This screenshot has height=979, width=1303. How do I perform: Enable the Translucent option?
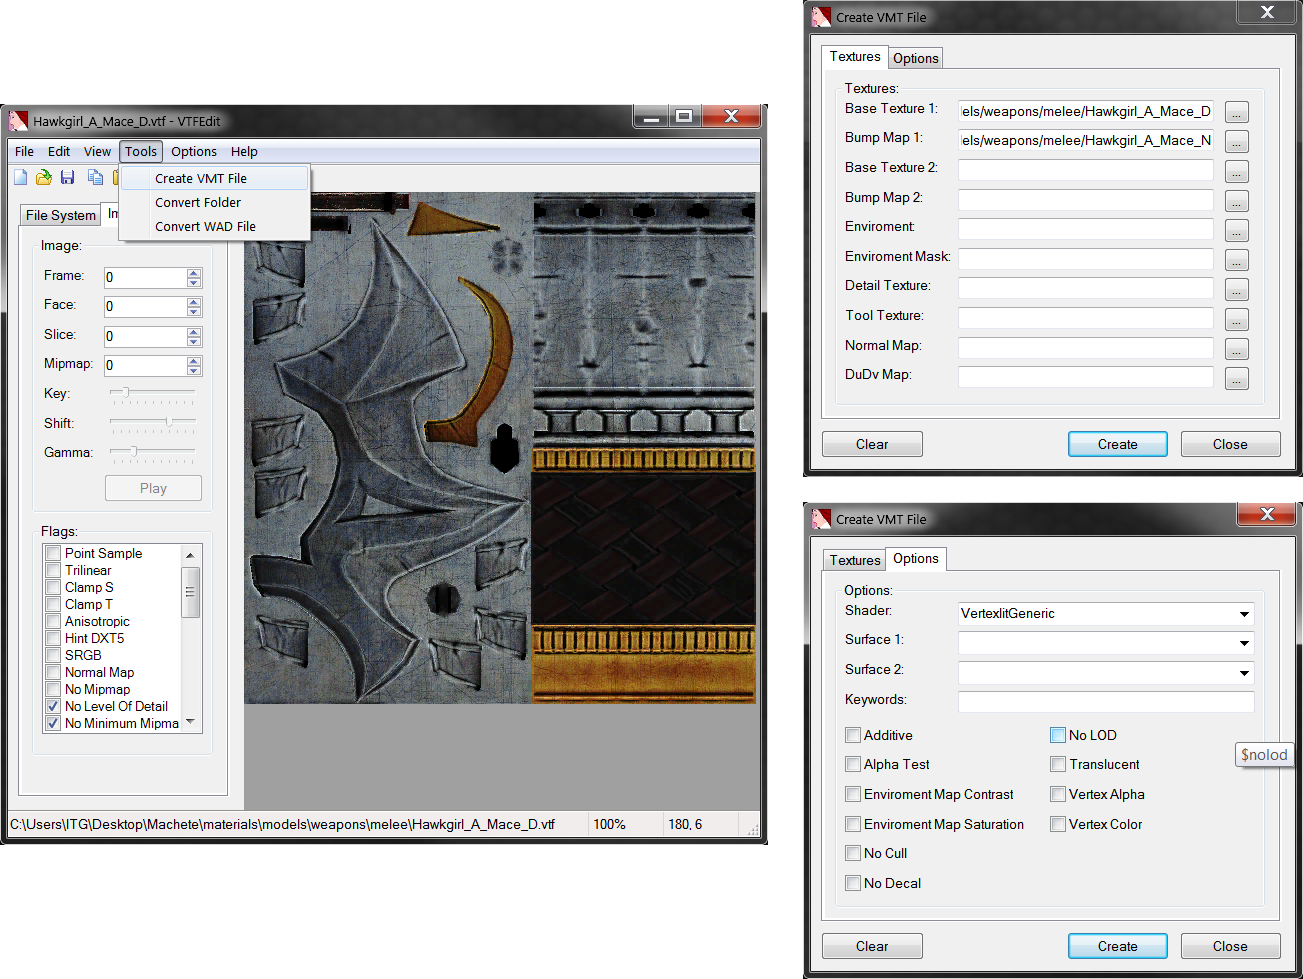pyautogui.click(x=1058, y=764)
